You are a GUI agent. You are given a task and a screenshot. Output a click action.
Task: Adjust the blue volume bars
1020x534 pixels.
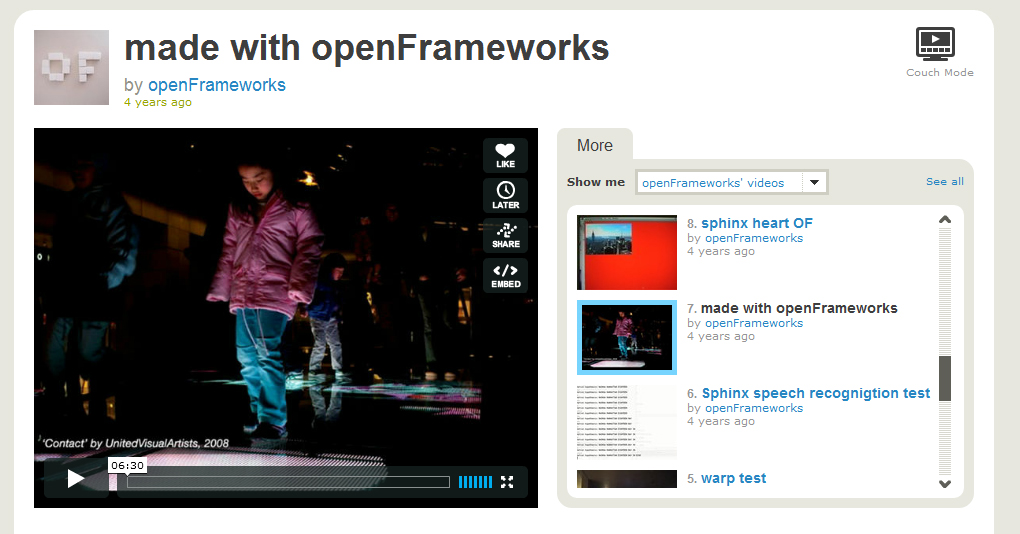pyautogui.click(x=476, y=482)
